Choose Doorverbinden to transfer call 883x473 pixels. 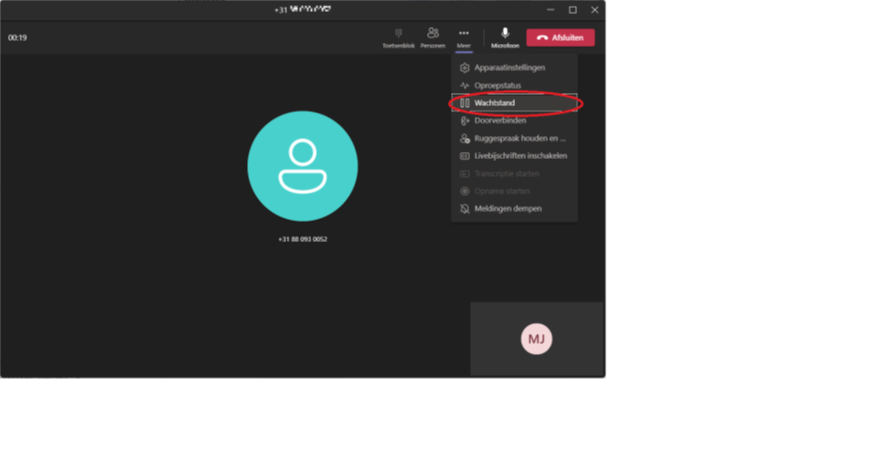pos(500,121)
